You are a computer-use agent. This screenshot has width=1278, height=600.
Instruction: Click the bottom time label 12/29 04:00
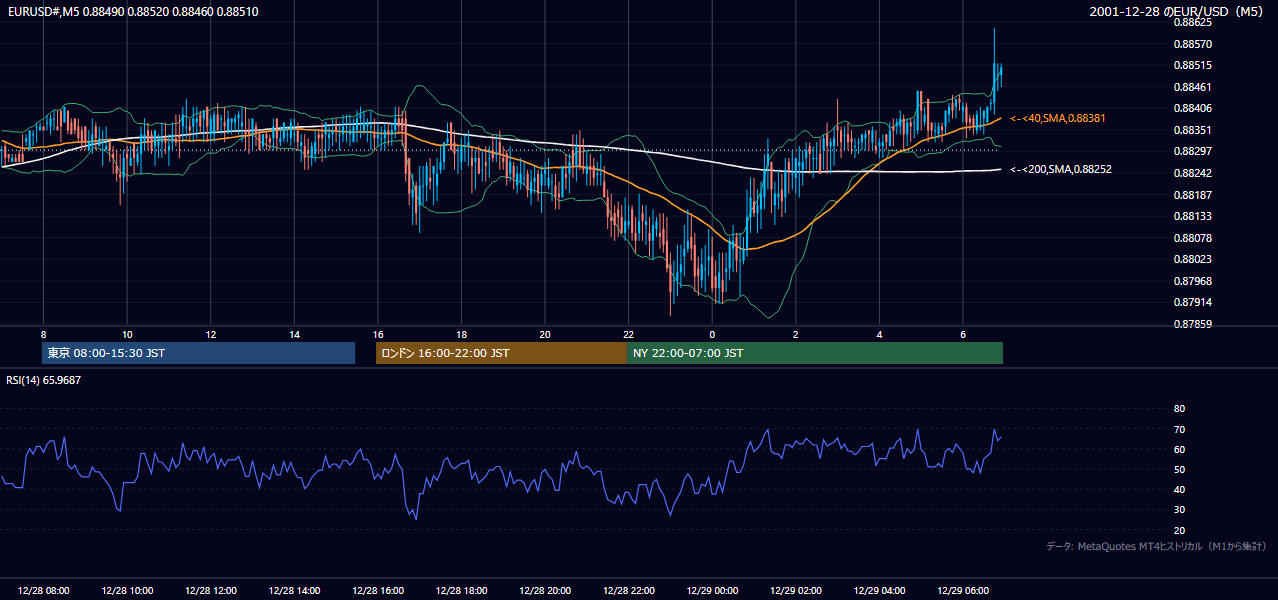[880, 591]
